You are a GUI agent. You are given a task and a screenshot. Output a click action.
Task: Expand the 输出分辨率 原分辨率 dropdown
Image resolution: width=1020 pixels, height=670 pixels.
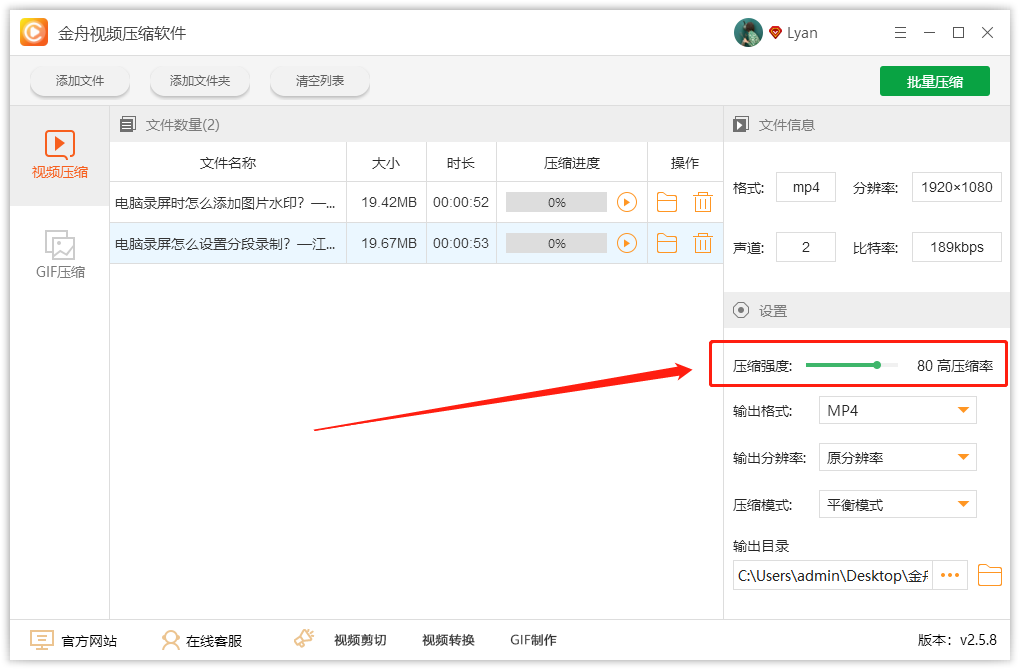click(x=898, y=457)
